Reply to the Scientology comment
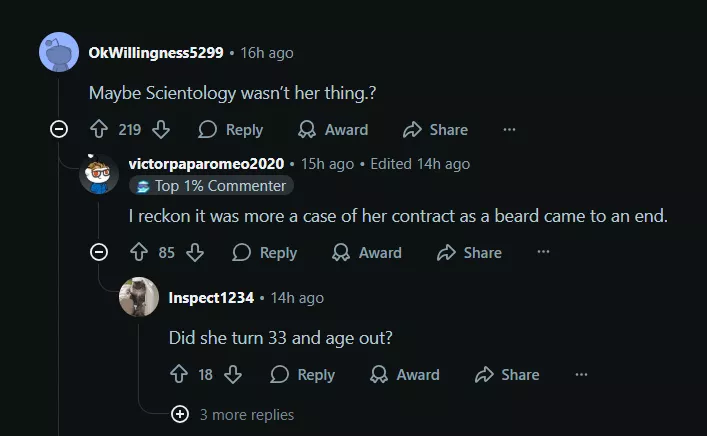Viewport: 707px width, 436px height. point(231,130)
